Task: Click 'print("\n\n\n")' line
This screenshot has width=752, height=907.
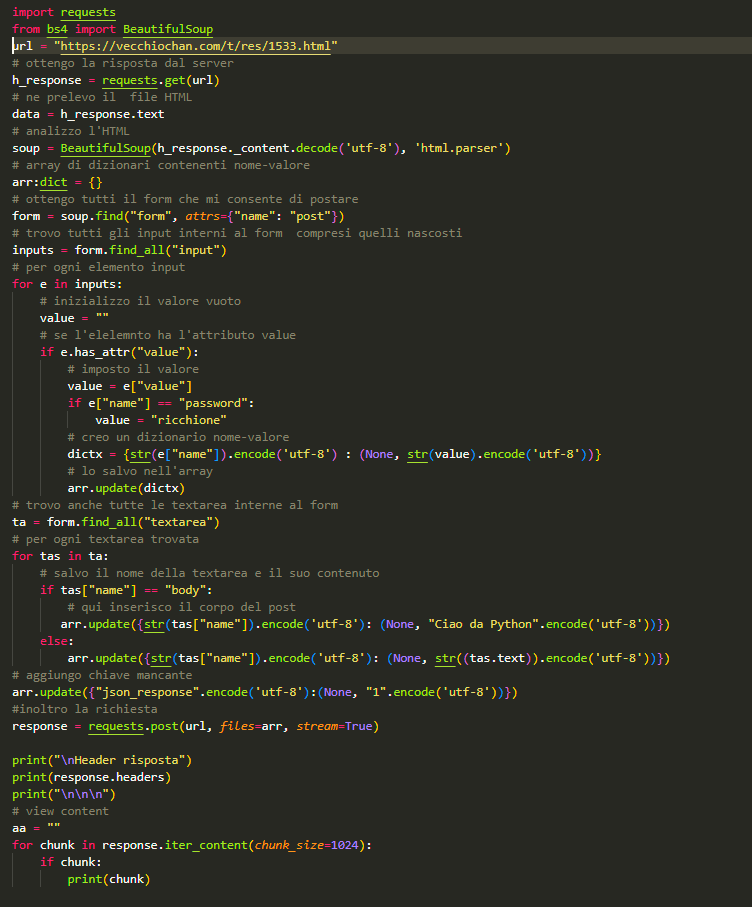Action: [x=64, y=794]
